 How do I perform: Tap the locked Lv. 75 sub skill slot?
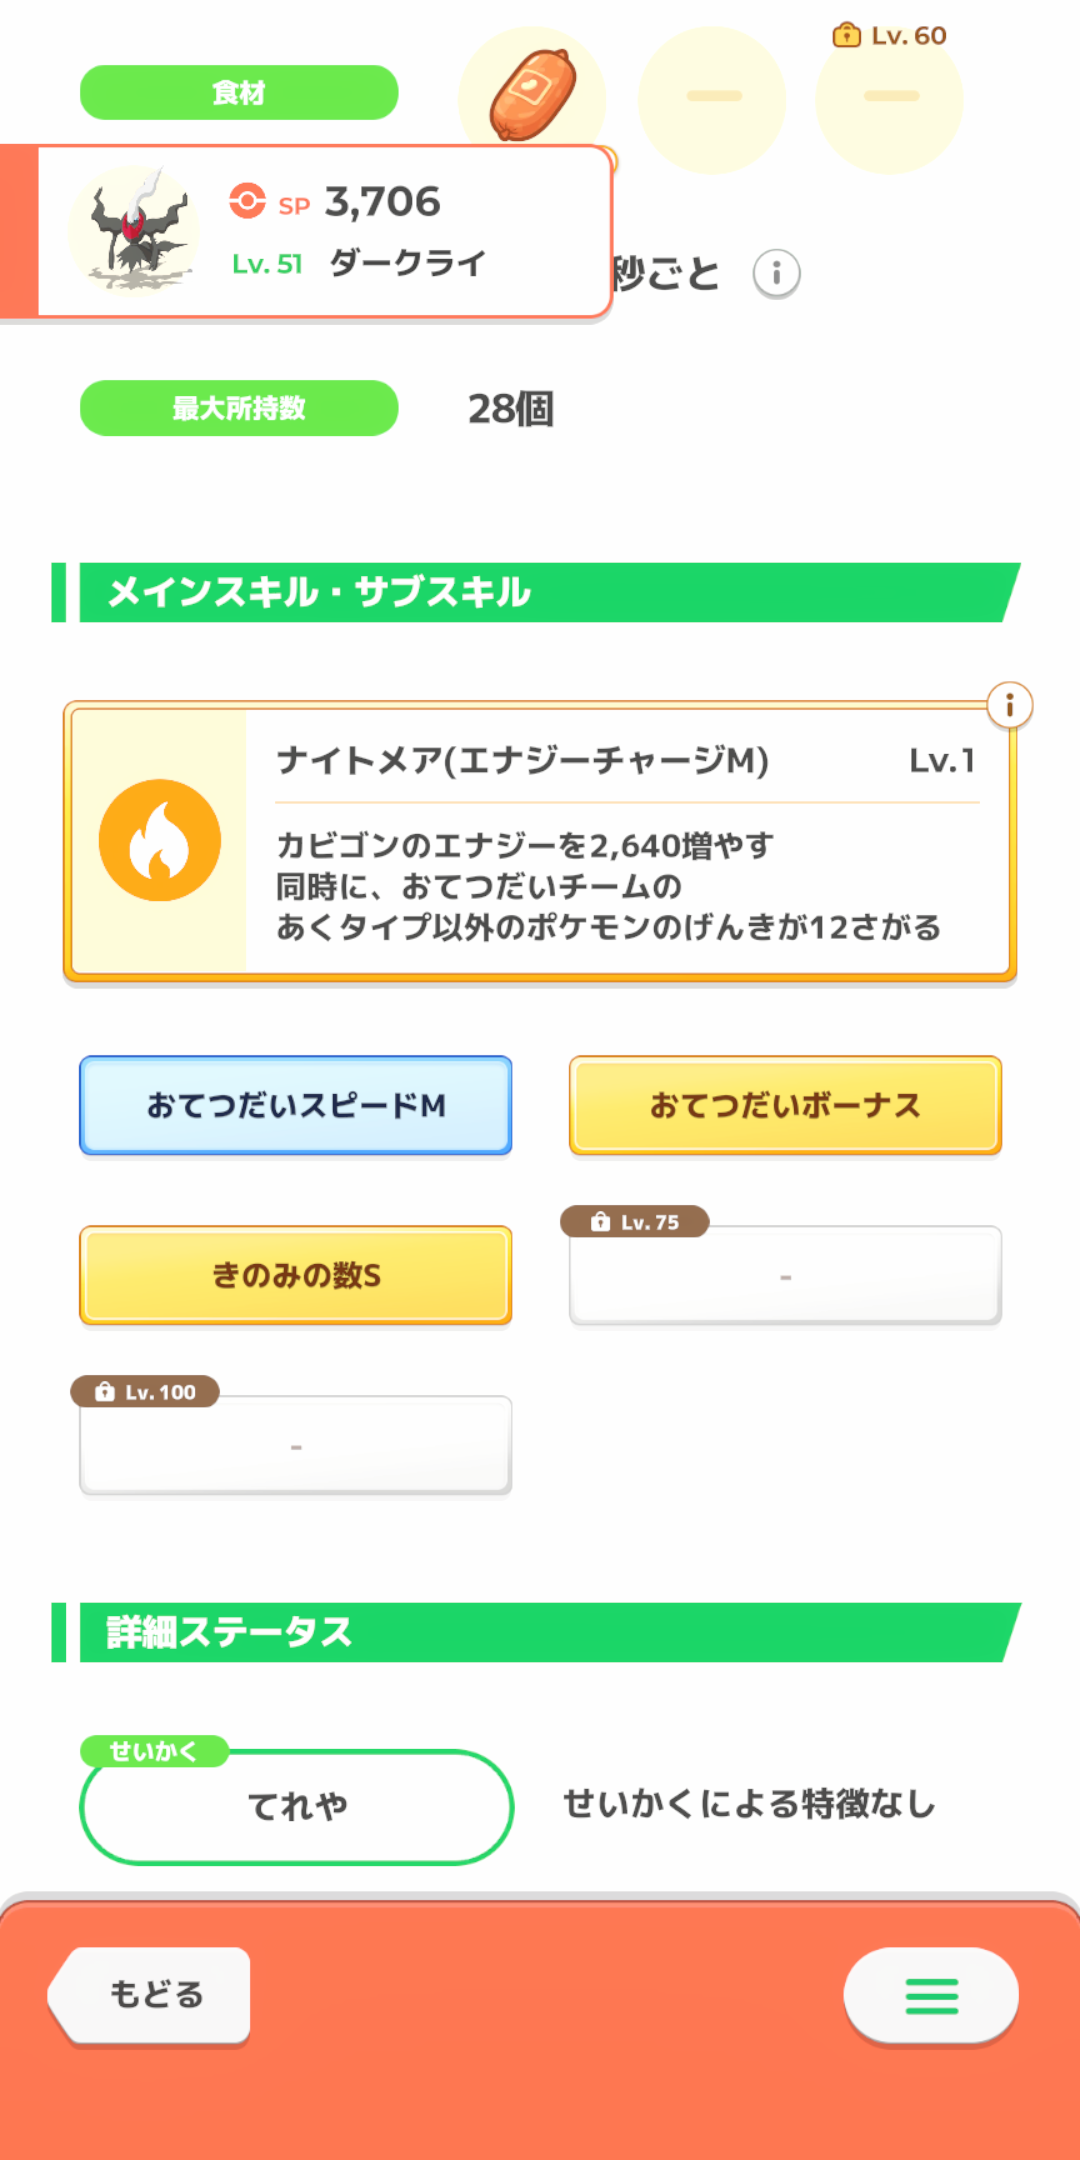point(785,1278)
